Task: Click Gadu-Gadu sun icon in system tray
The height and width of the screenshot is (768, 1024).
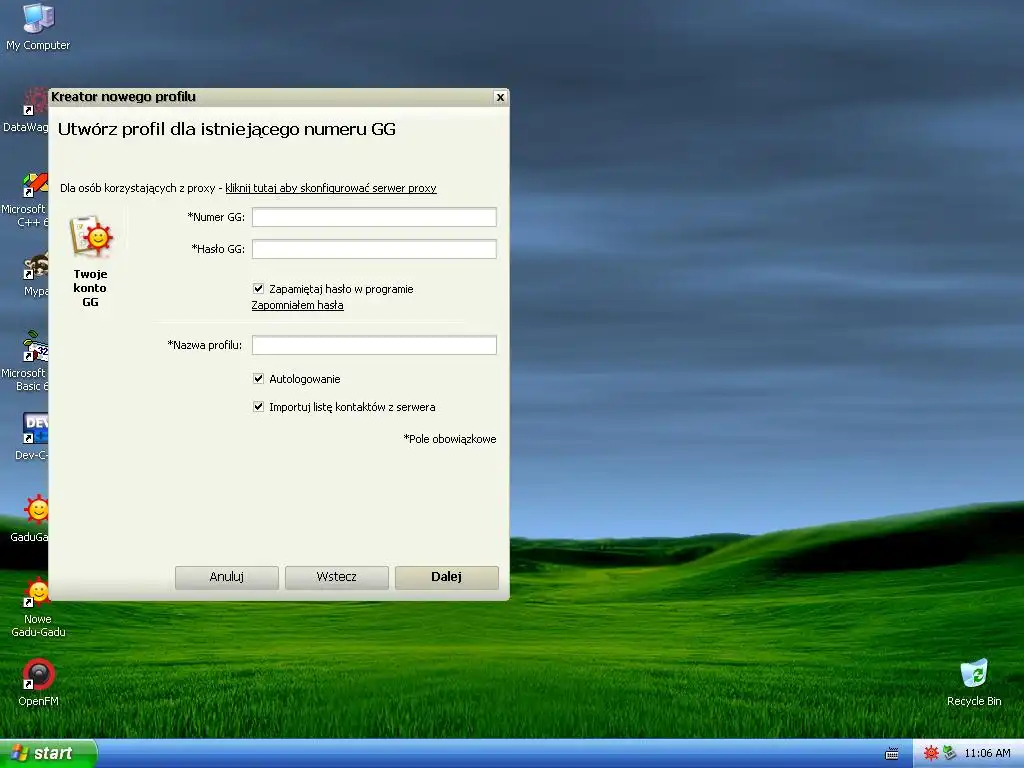Action: pos(931,753)
